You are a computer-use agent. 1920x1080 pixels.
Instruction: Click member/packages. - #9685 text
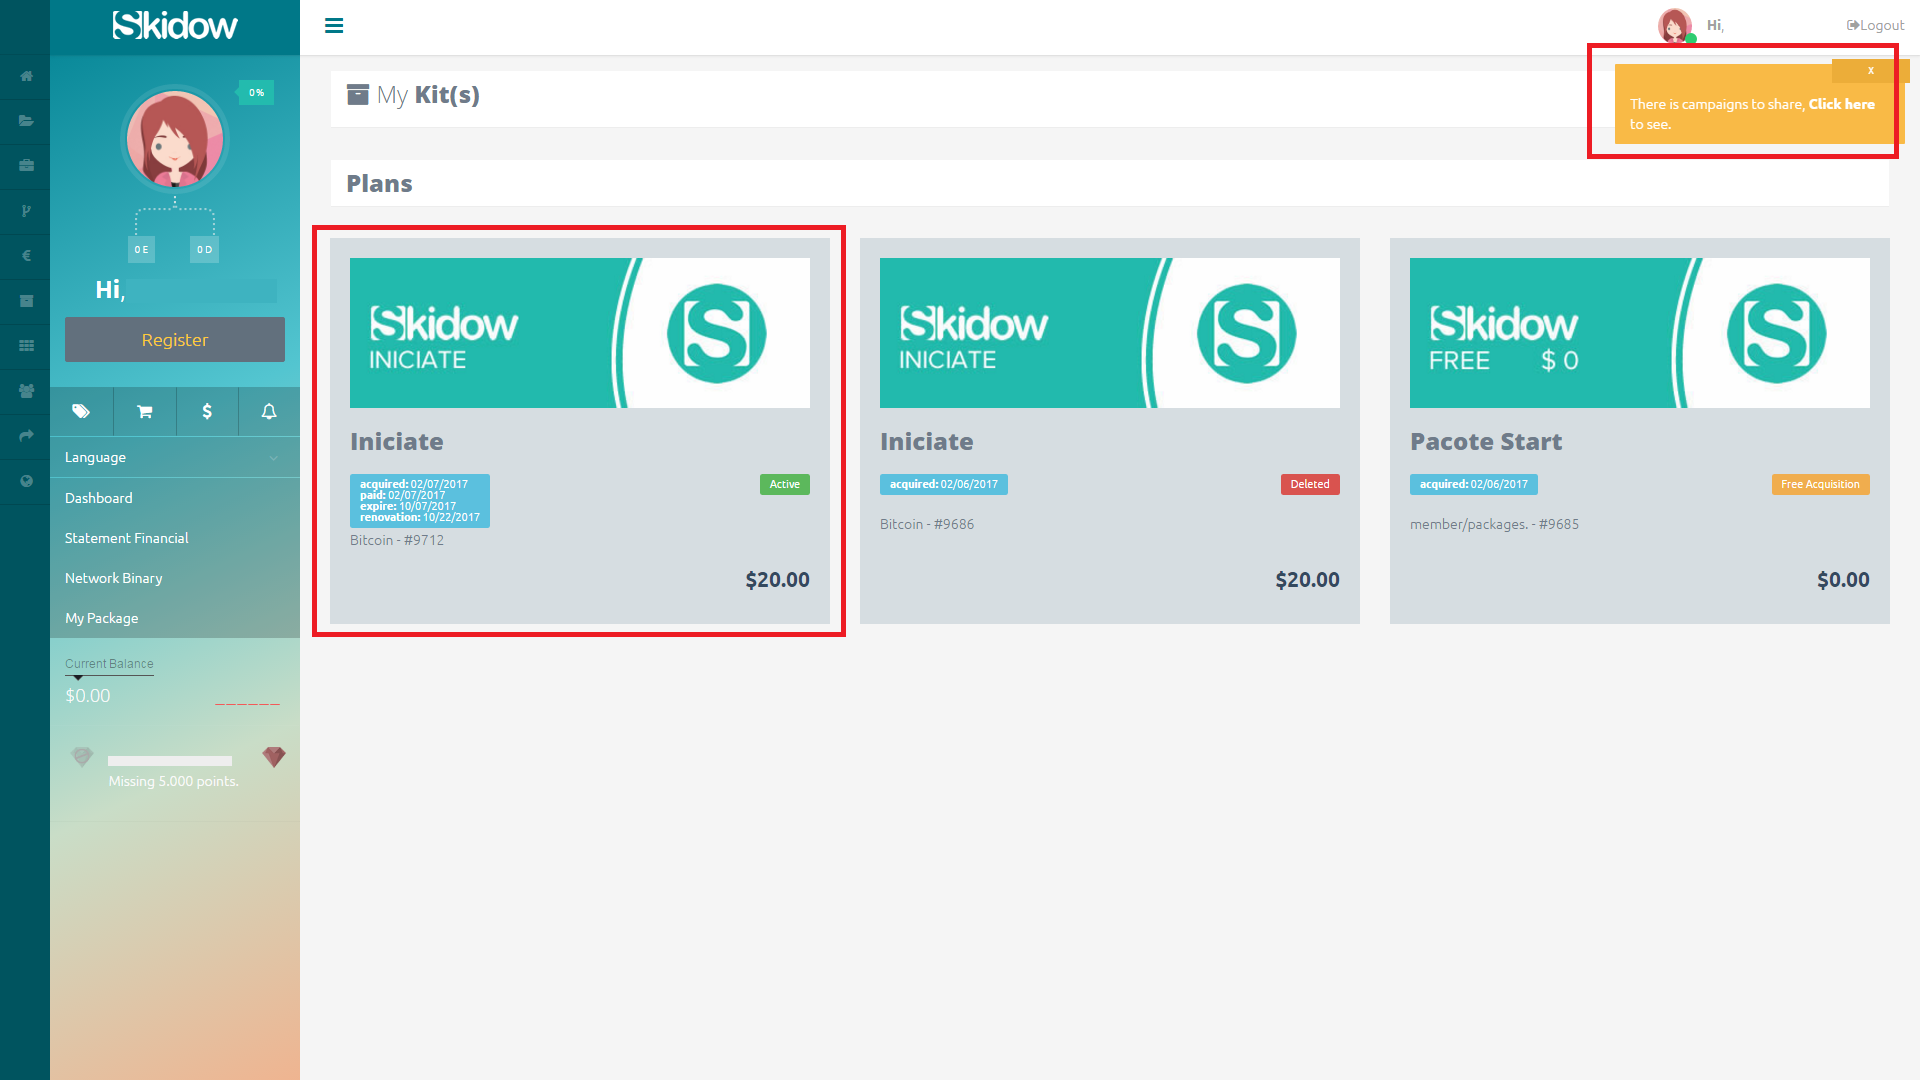(x=1494, y=525)
